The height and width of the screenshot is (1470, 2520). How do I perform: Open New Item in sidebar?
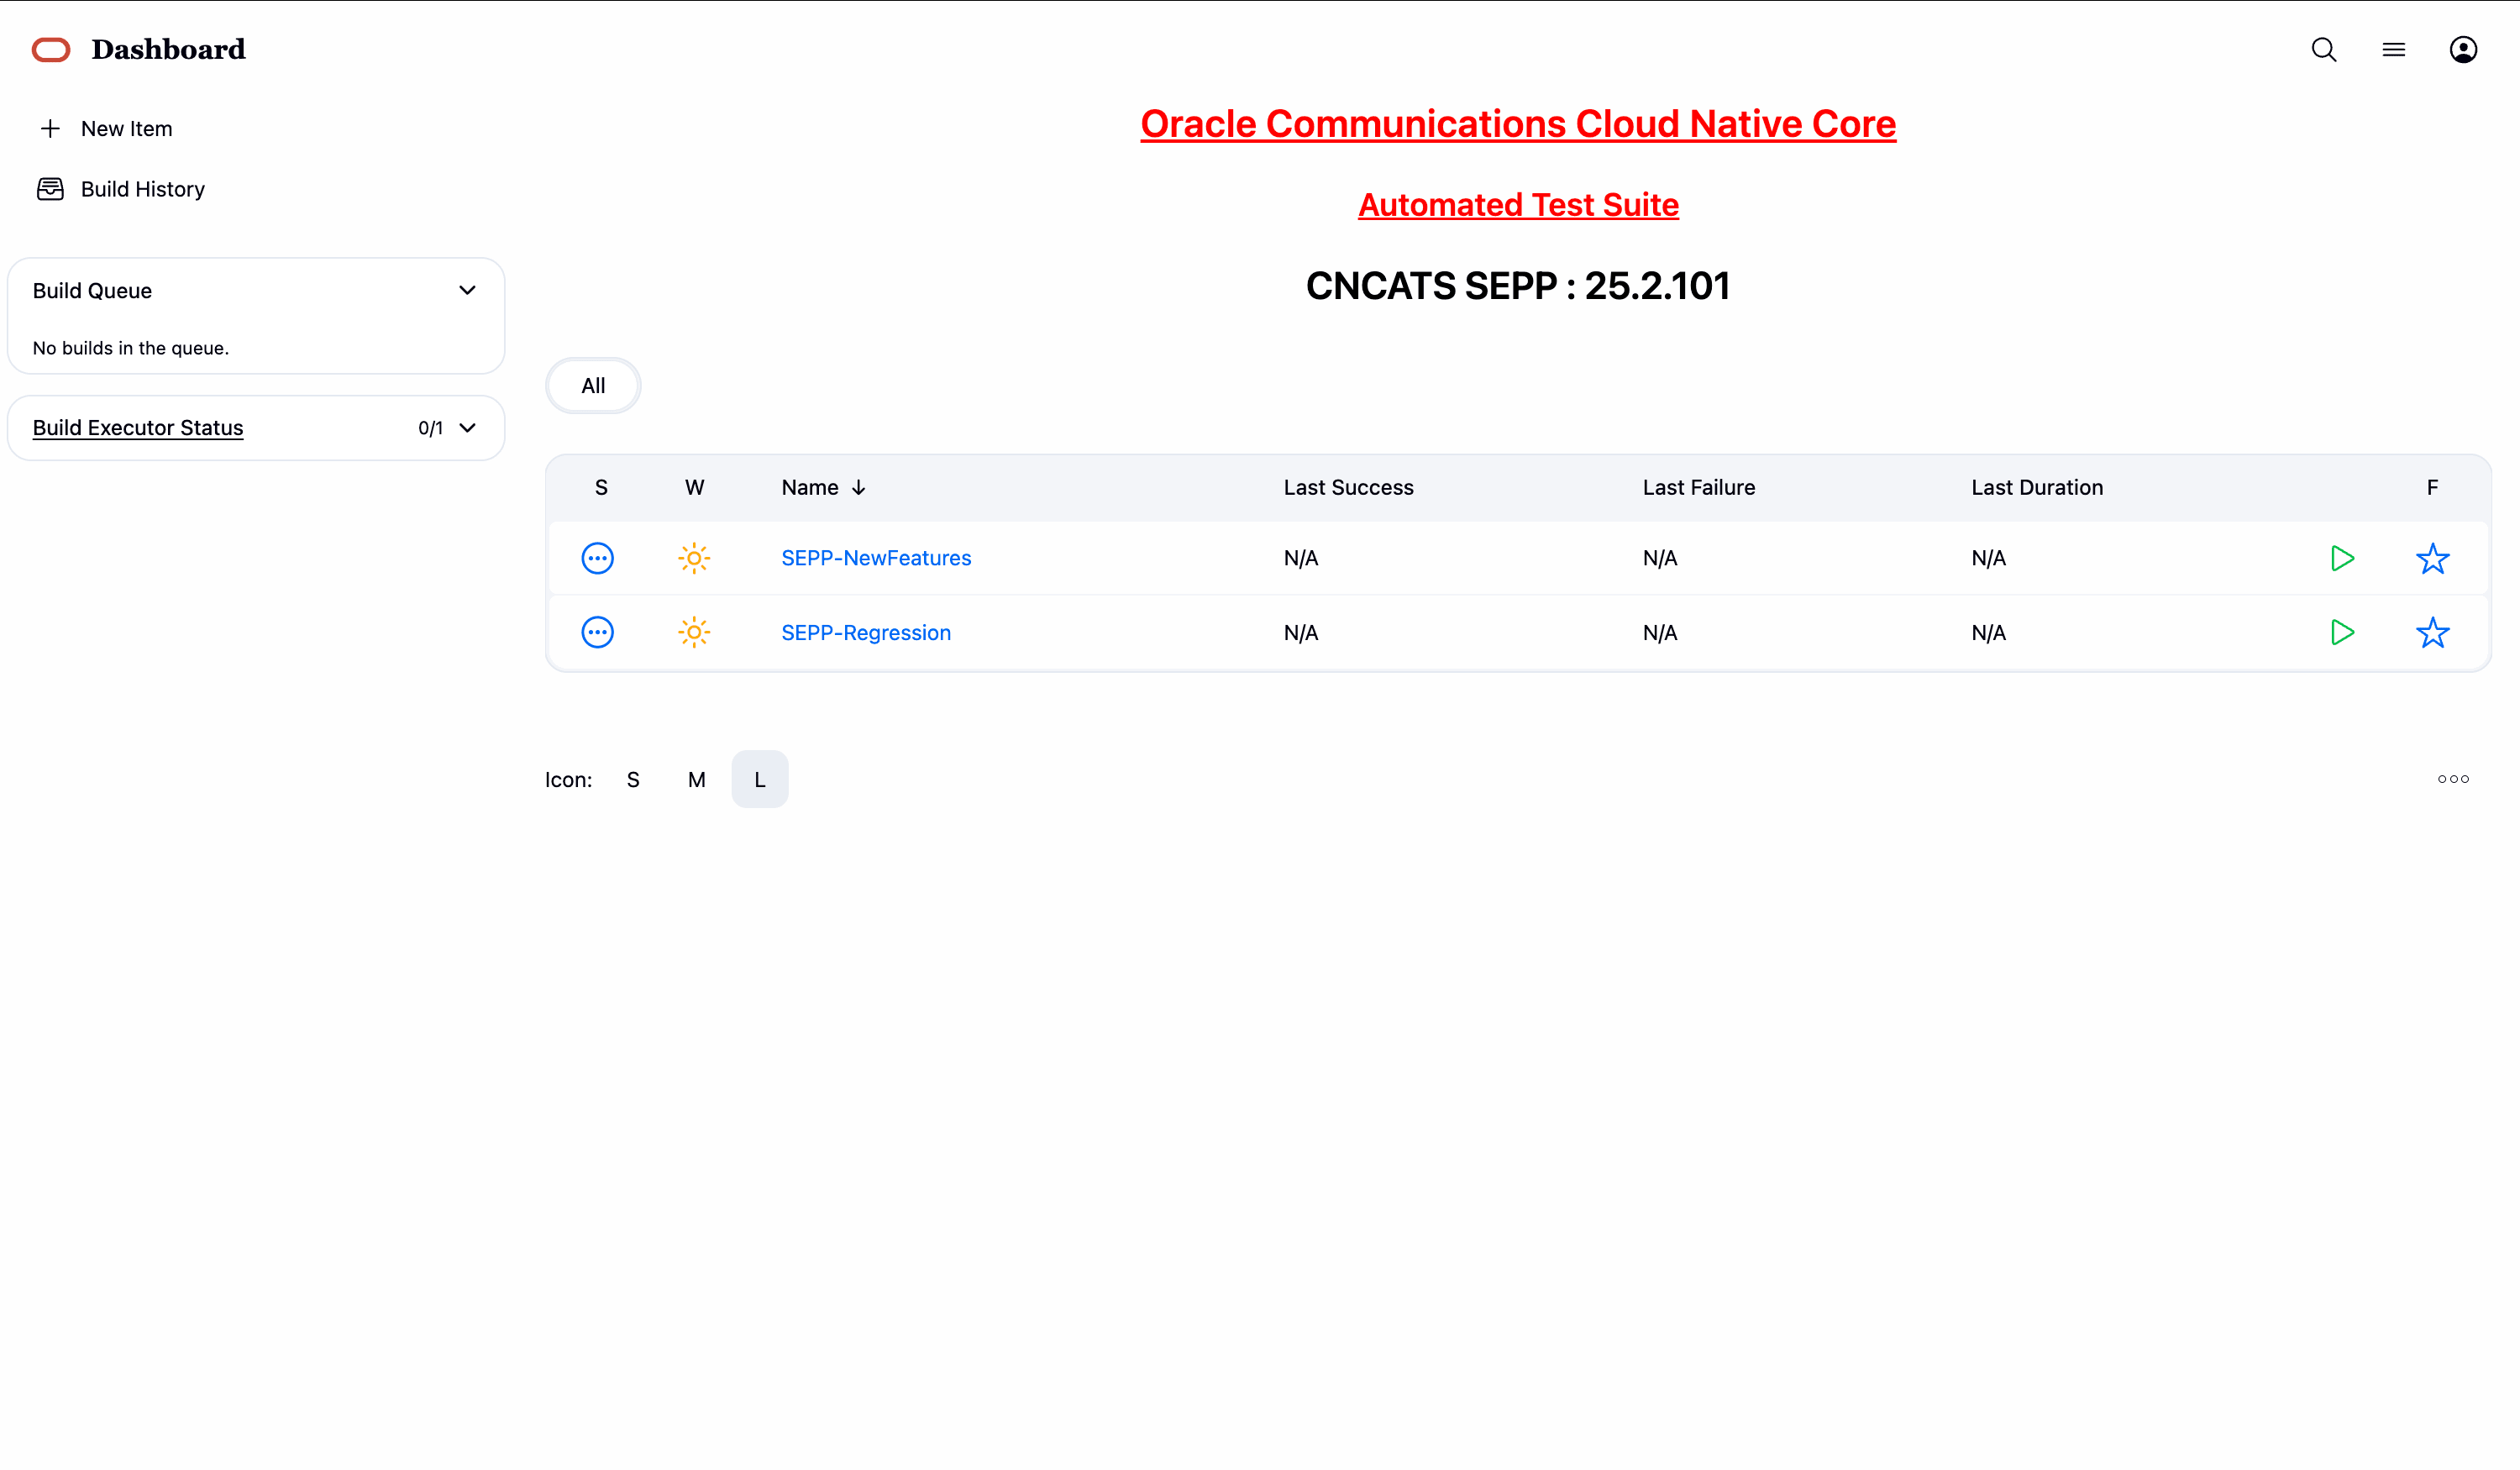[x=126, y=129]
